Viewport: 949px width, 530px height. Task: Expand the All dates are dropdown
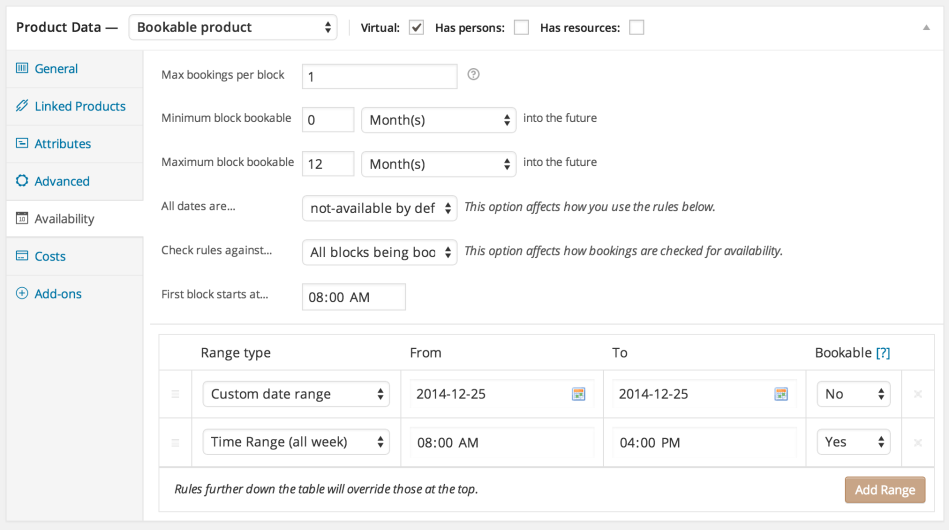[379, 208]
